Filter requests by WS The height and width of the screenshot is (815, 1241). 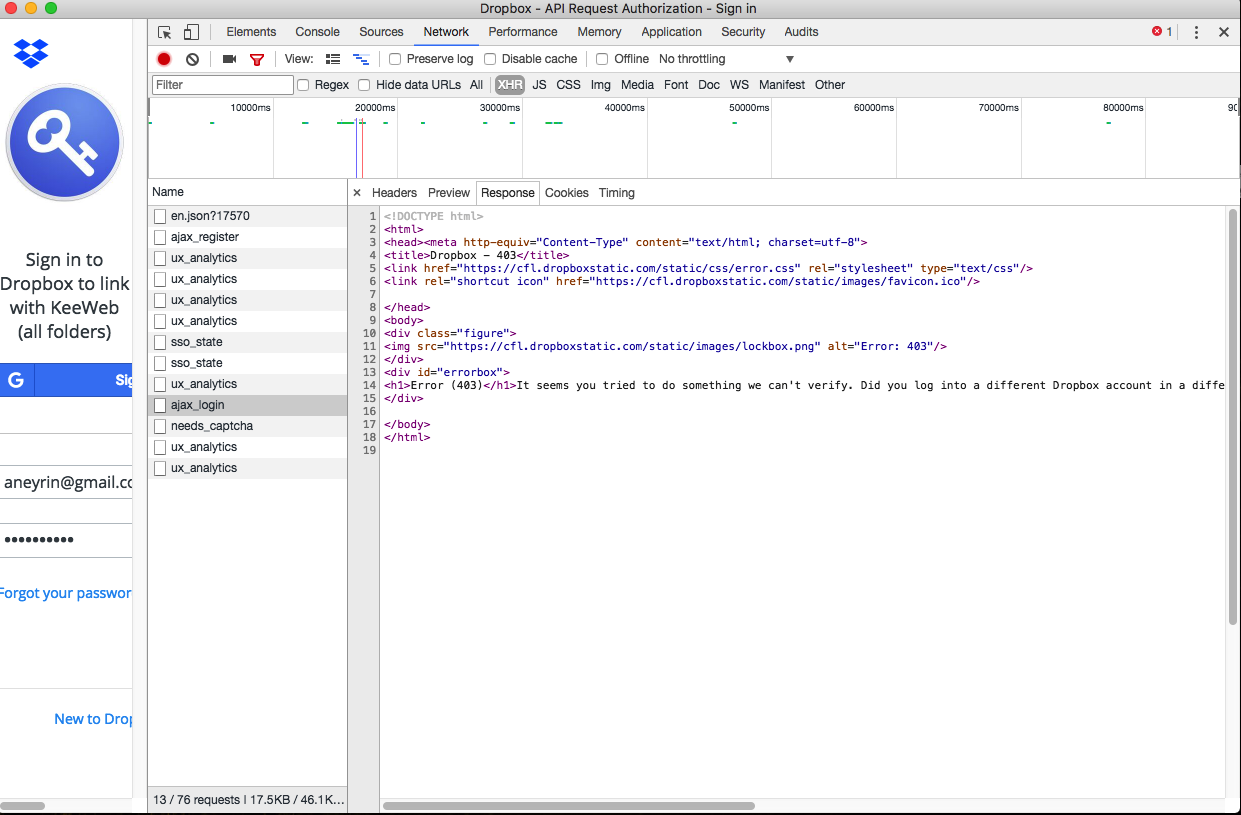[739, 85]
